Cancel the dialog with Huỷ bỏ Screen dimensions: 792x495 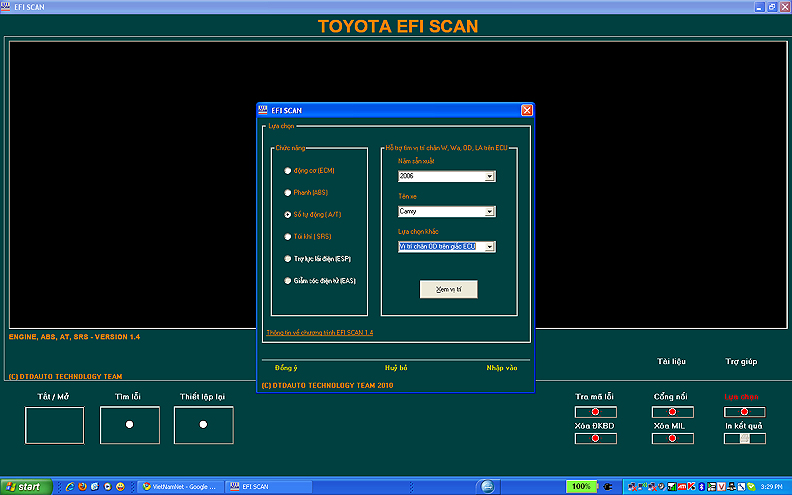pyautogui.click(x=396, y=368)
